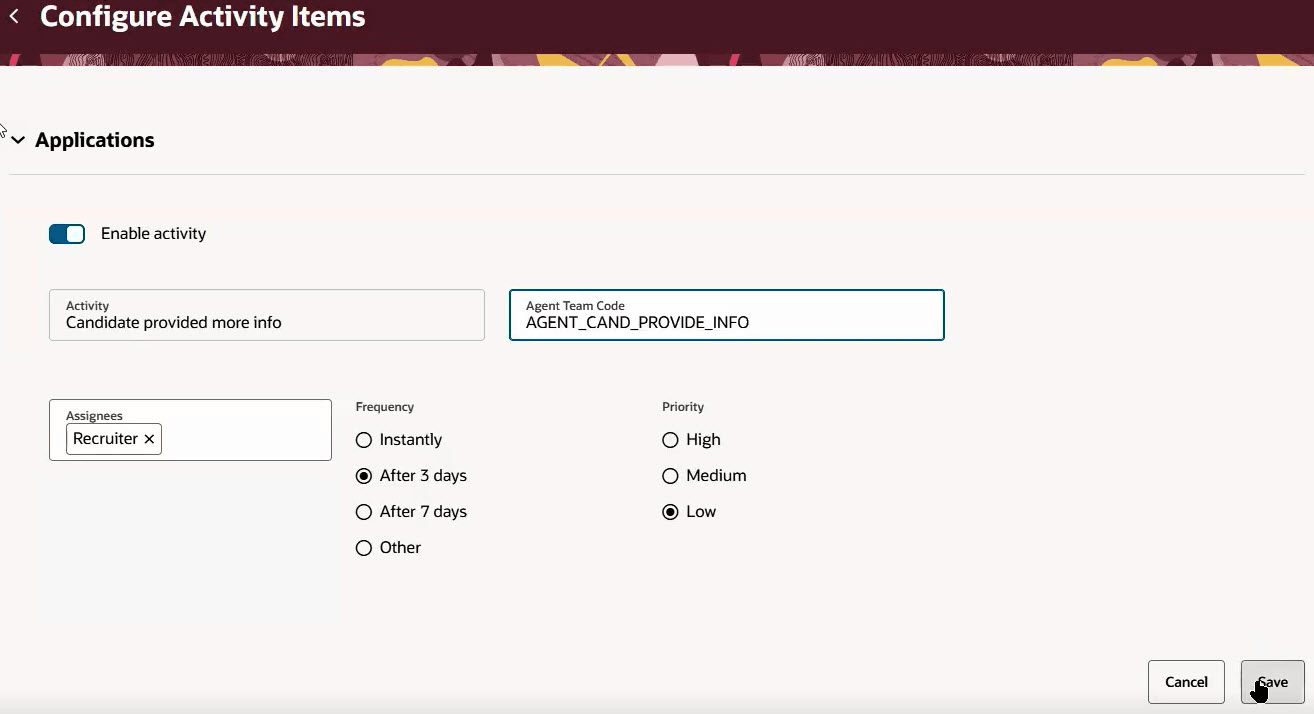Click the Frequency label
1314x714 pixels.
coord(385,407)
